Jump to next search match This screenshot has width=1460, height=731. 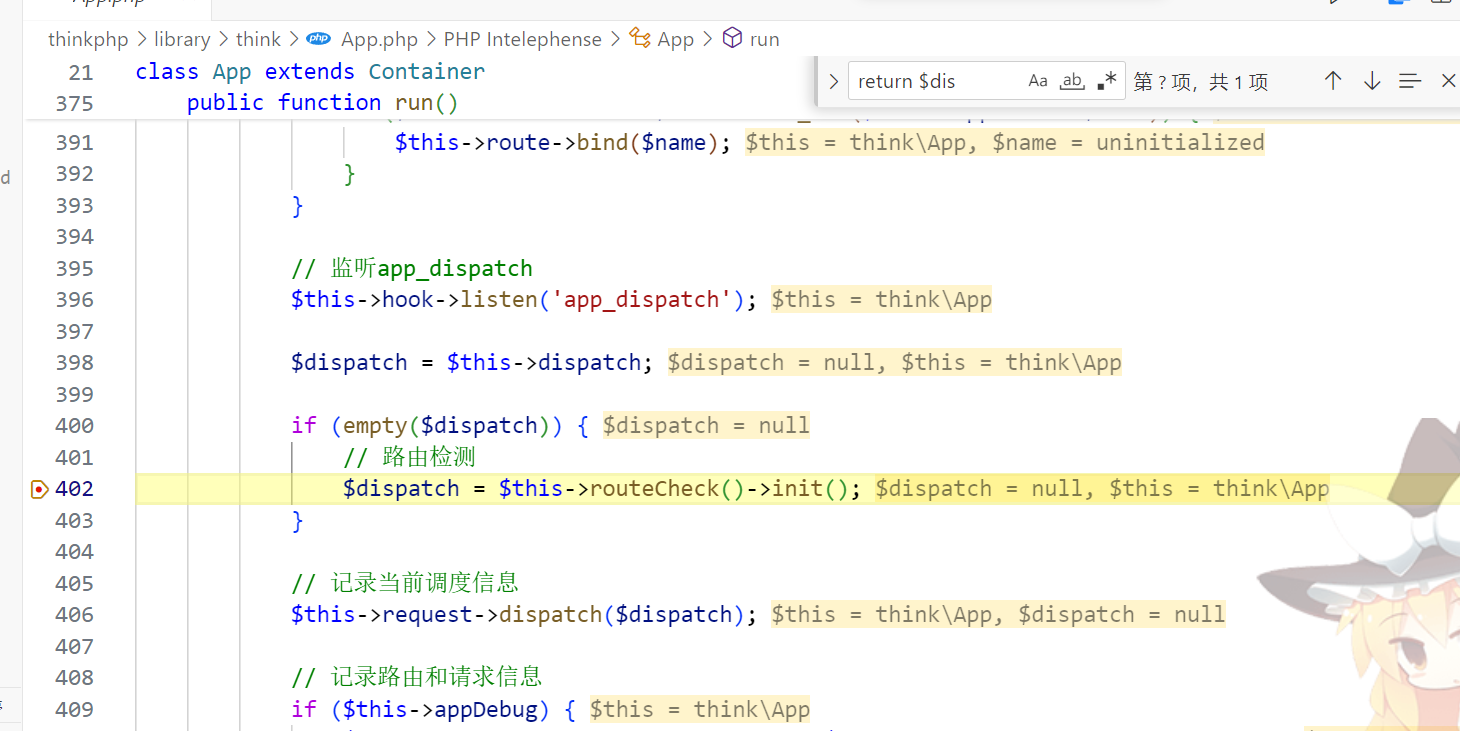[x=1372, y=81]
